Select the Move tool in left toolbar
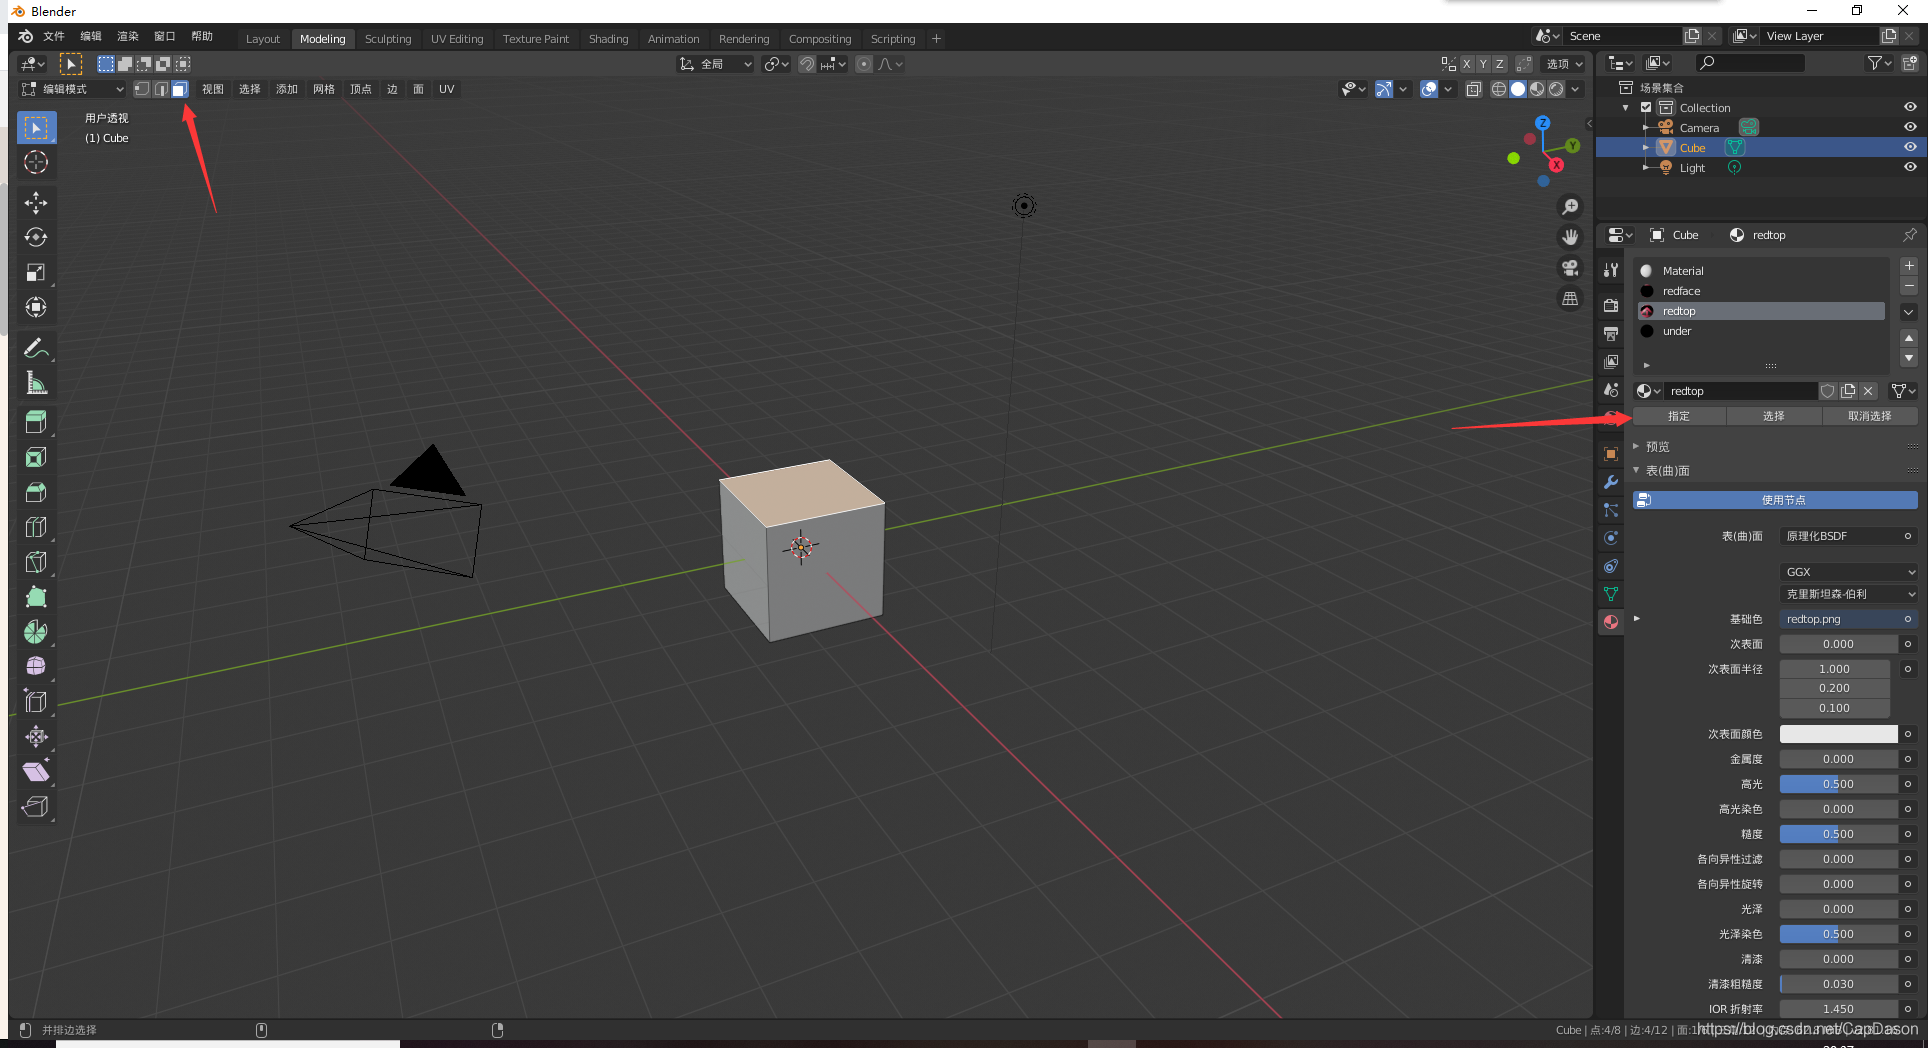 coord(36,203)
